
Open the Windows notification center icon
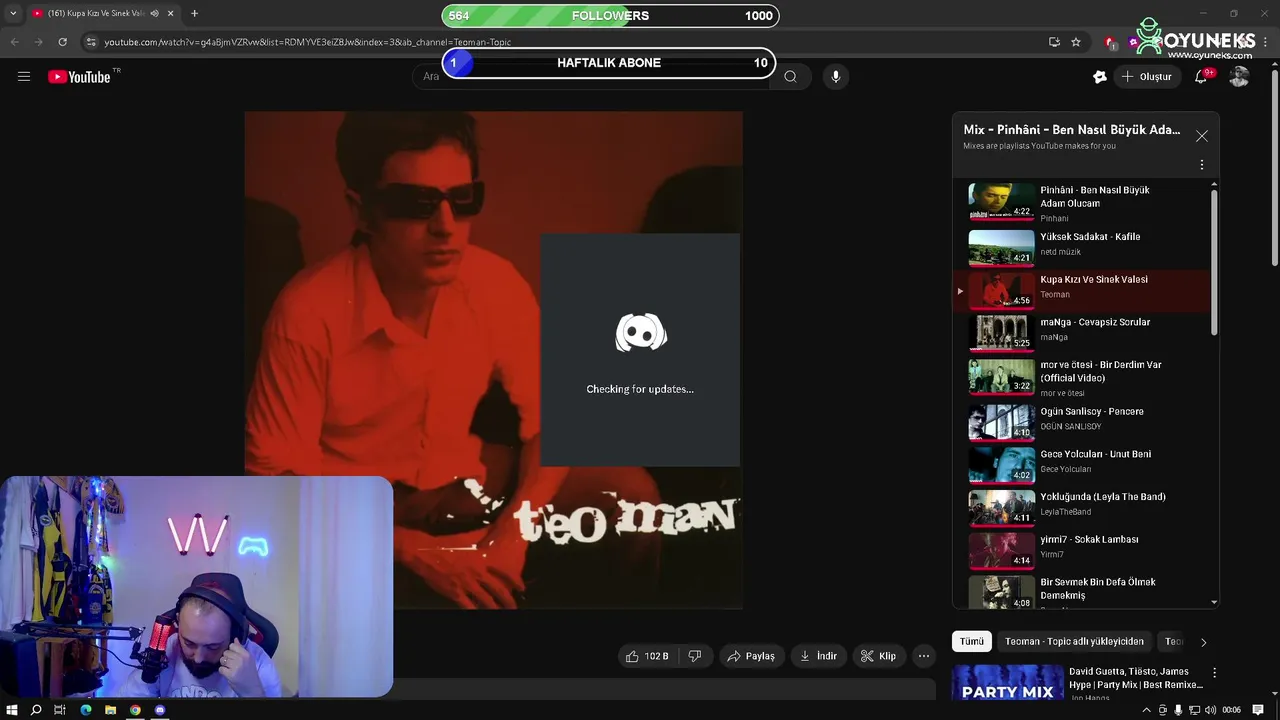click(x=1258, y=710)
